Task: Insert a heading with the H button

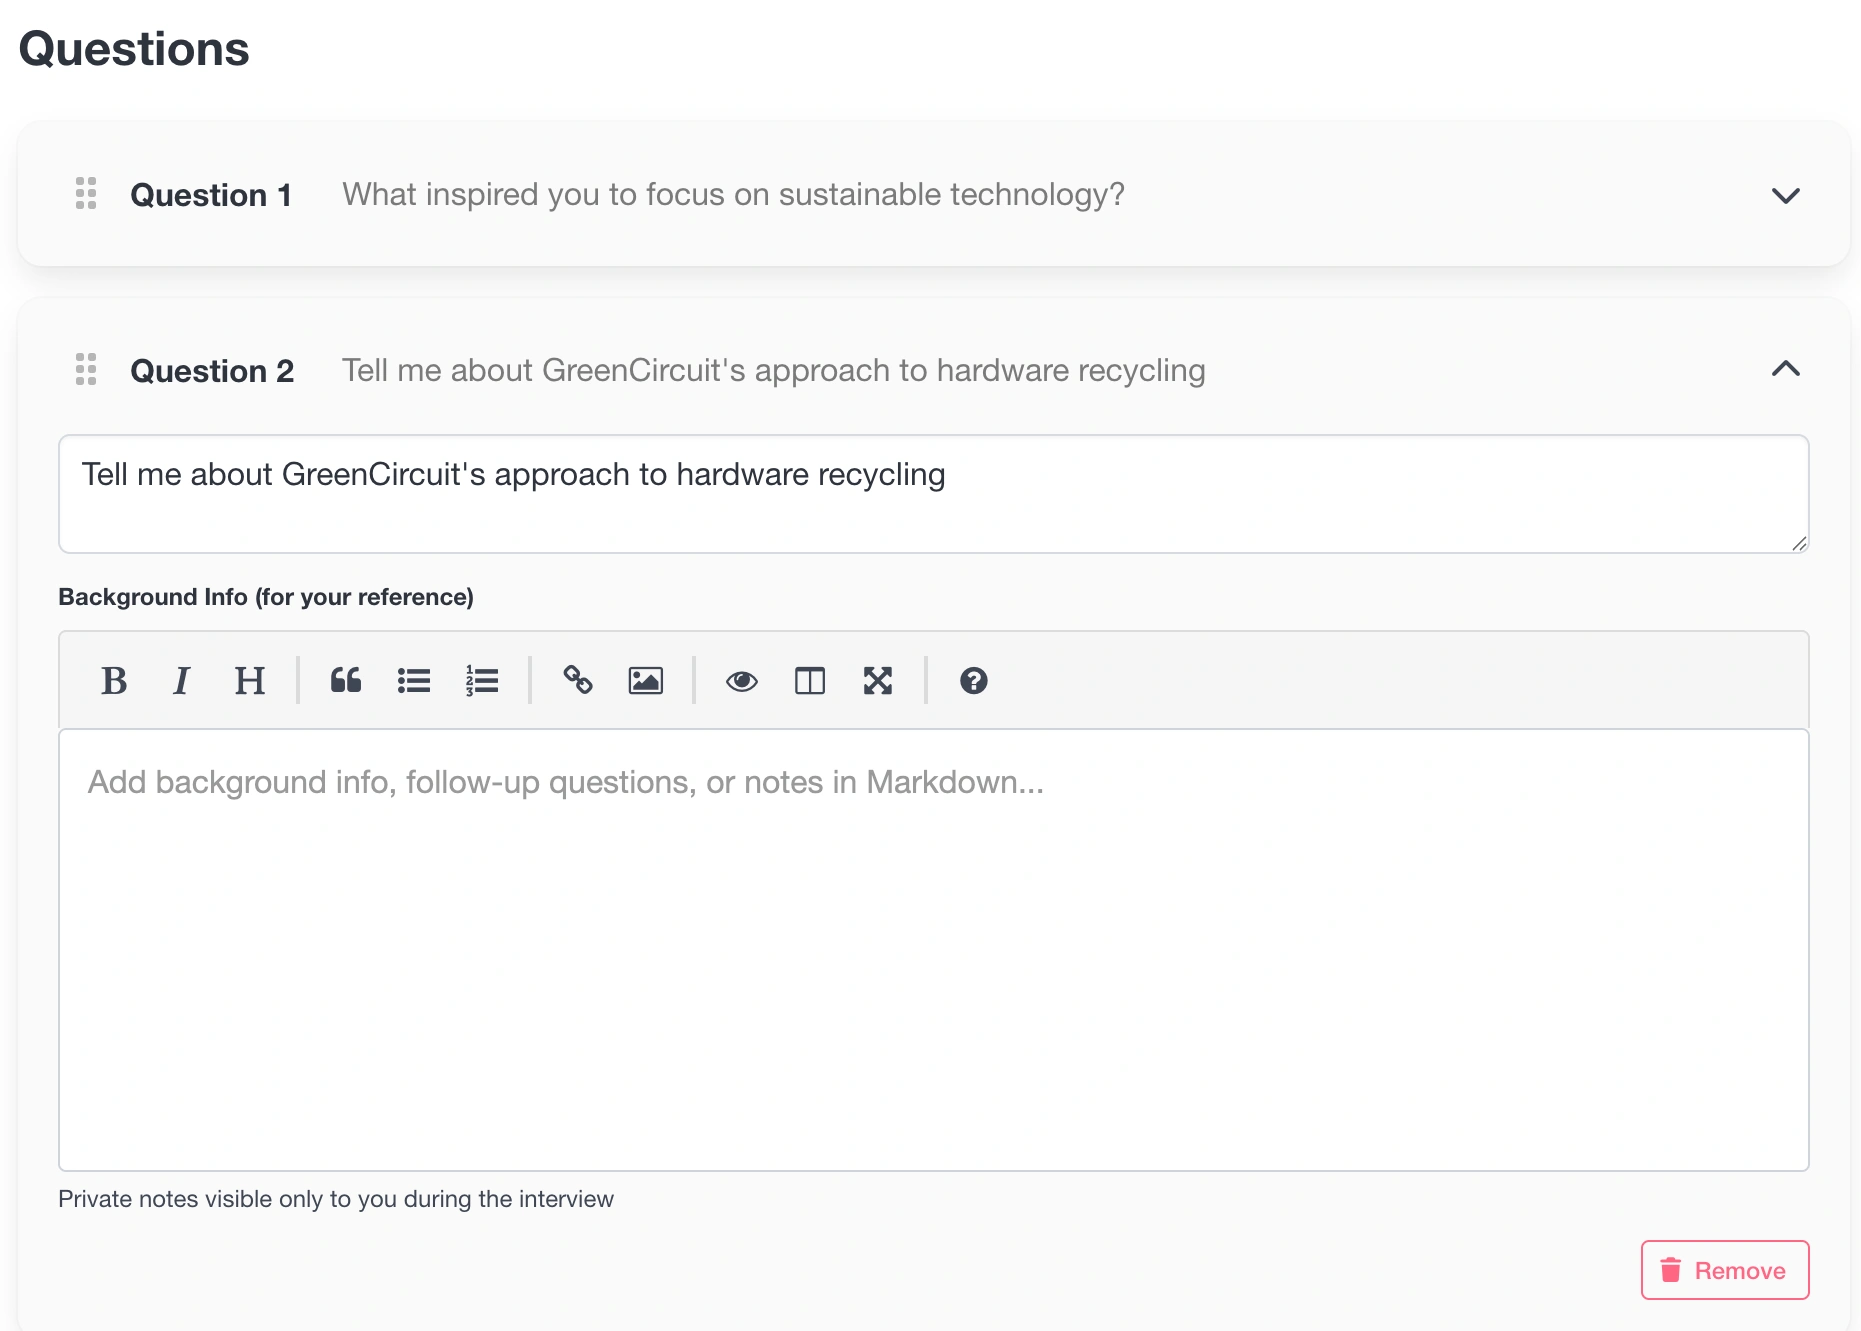Action: (249, 681)
